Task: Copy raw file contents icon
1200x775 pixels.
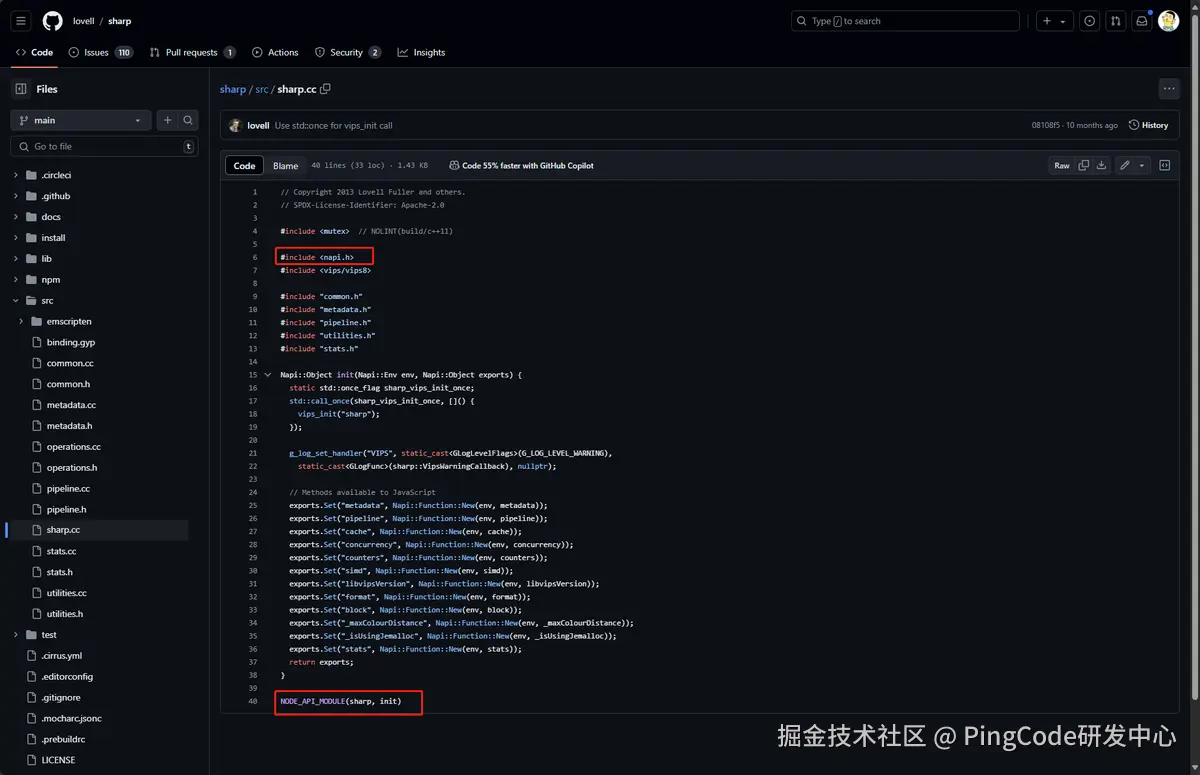Action: pyautogui.click(x=1084, y=166)
